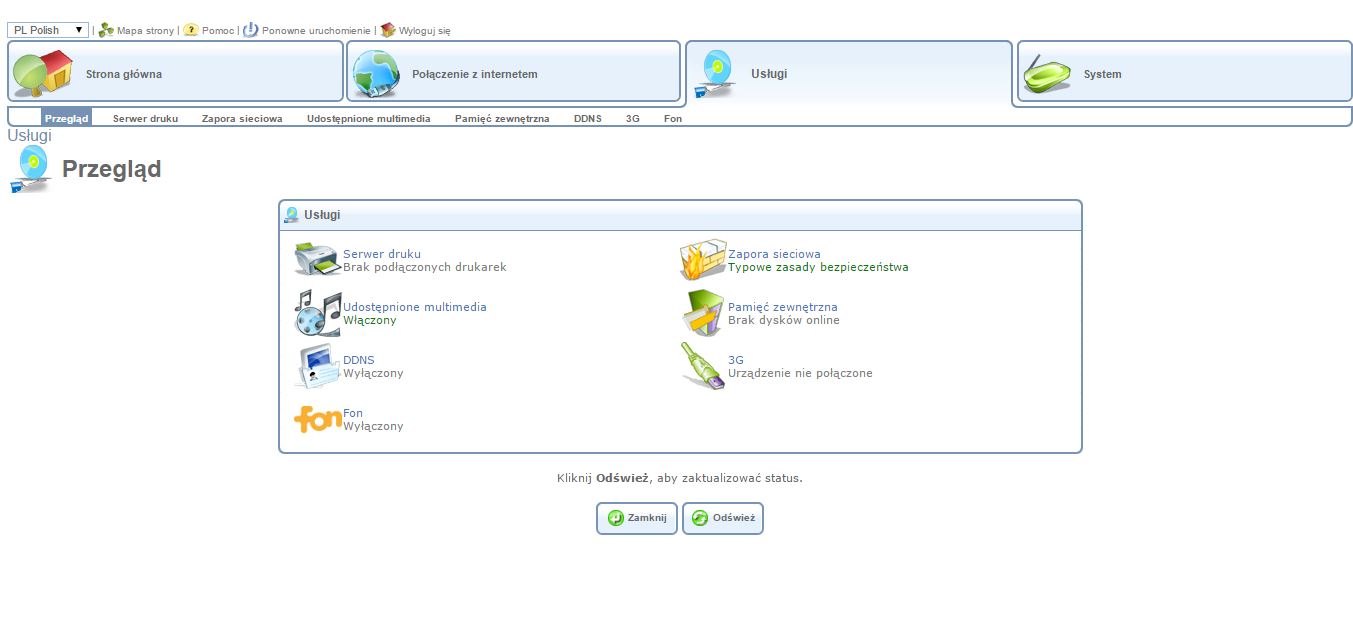Open the Strona główna tab

click(x=175, y=73)
